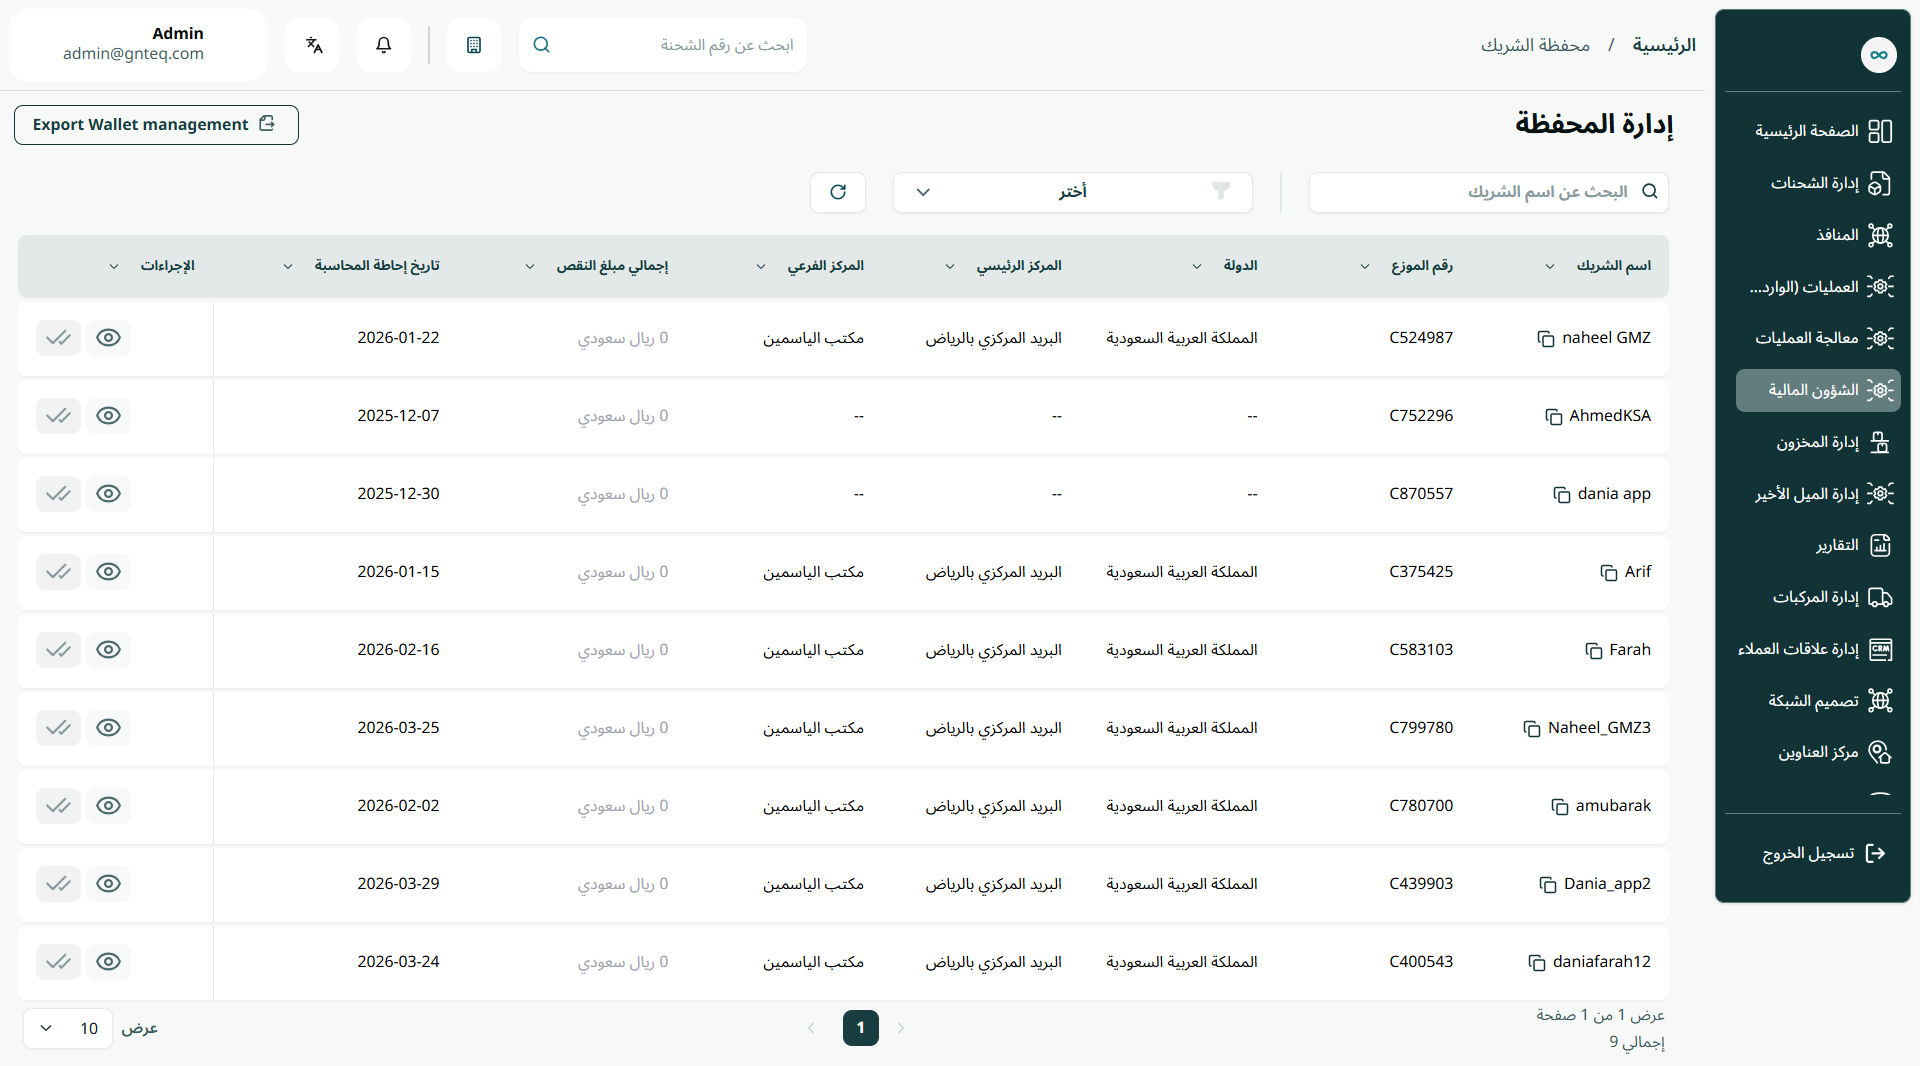Open إدارة الشحنات in the sidebar
1920x1066 pixels.
(x=1818, y=183)
